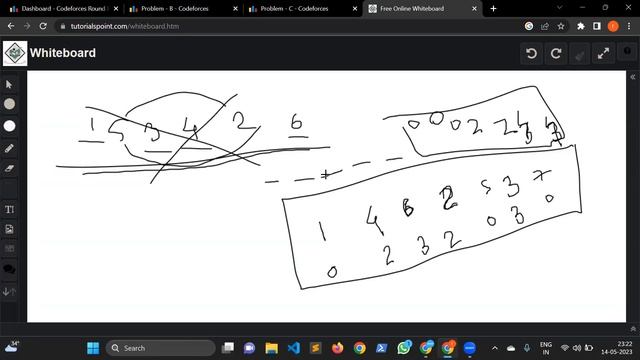Open the ENG IN language switcher
Image resolution: width=640 pixels, height=360 pixels.
(546, 348)
